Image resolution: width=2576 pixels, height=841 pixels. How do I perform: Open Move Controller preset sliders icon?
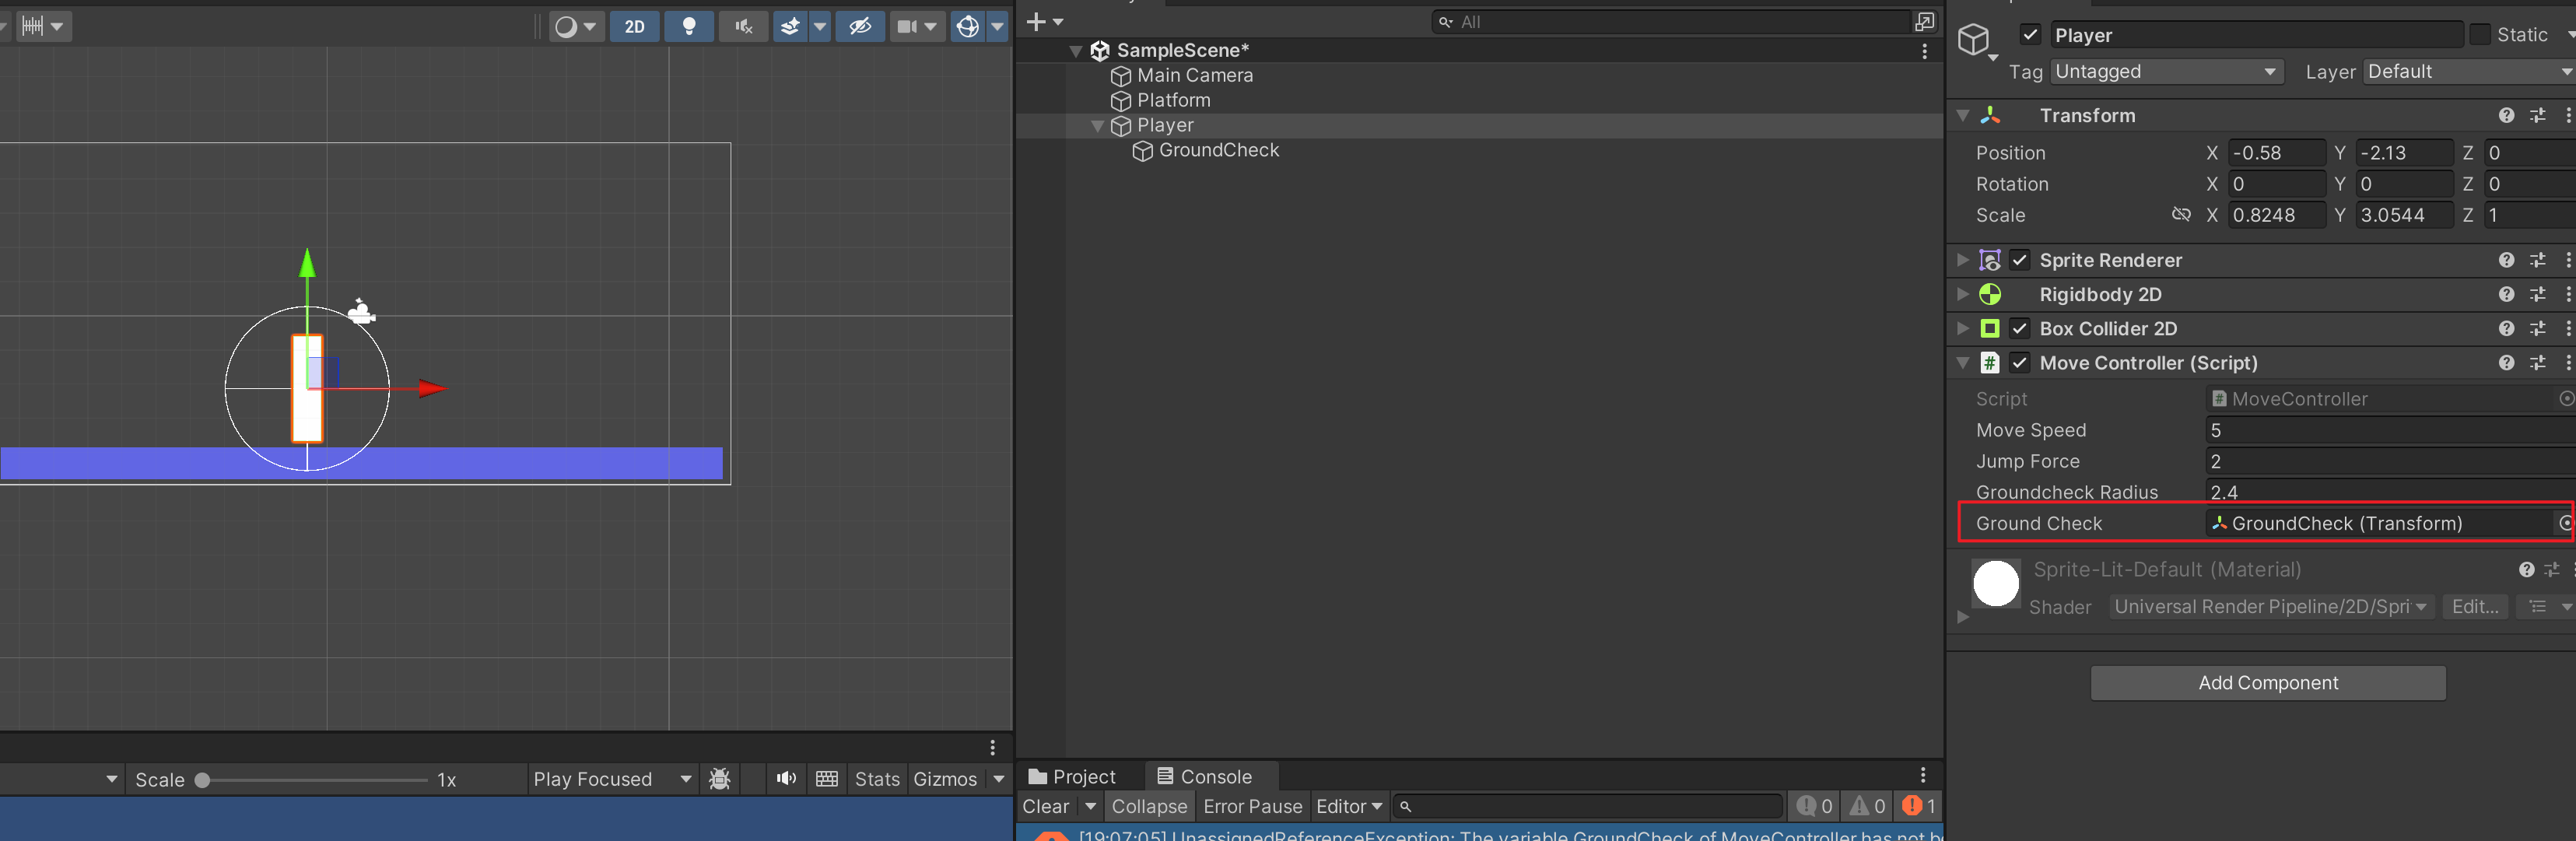(2538, 362)
